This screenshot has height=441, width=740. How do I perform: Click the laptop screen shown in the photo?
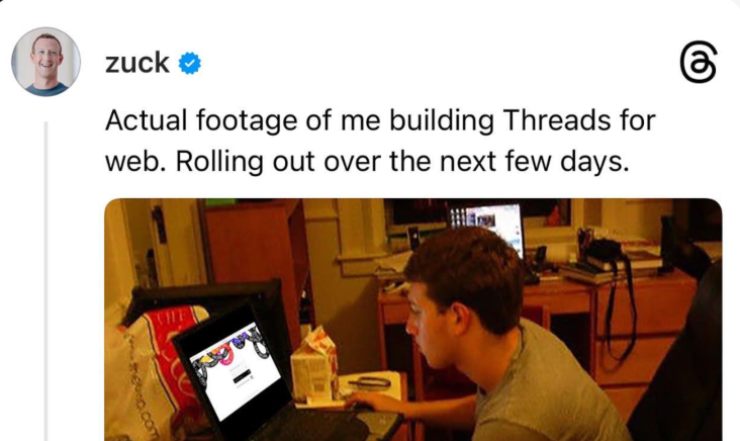click(236, 371)
